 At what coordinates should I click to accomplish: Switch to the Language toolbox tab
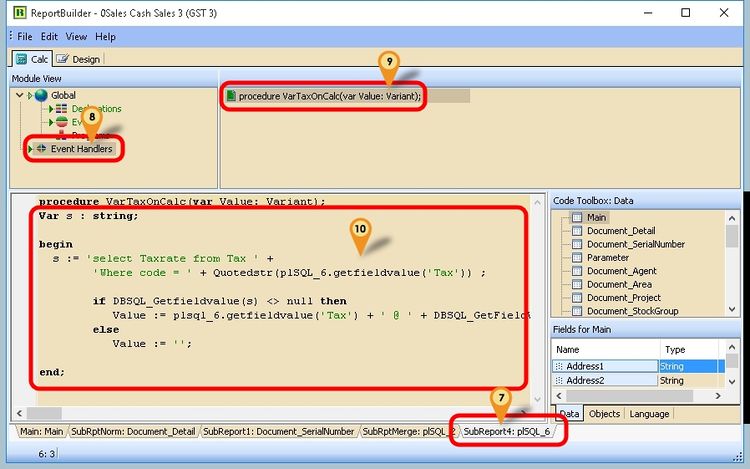coord(649,414)
